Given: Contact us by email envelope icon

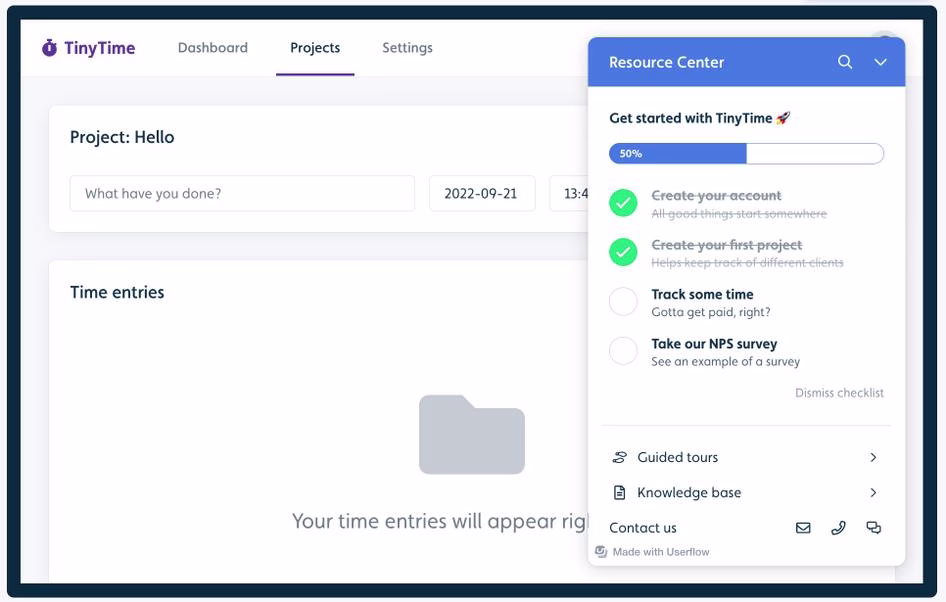Looking at the screenshot, I should click(x=803, y=528).
